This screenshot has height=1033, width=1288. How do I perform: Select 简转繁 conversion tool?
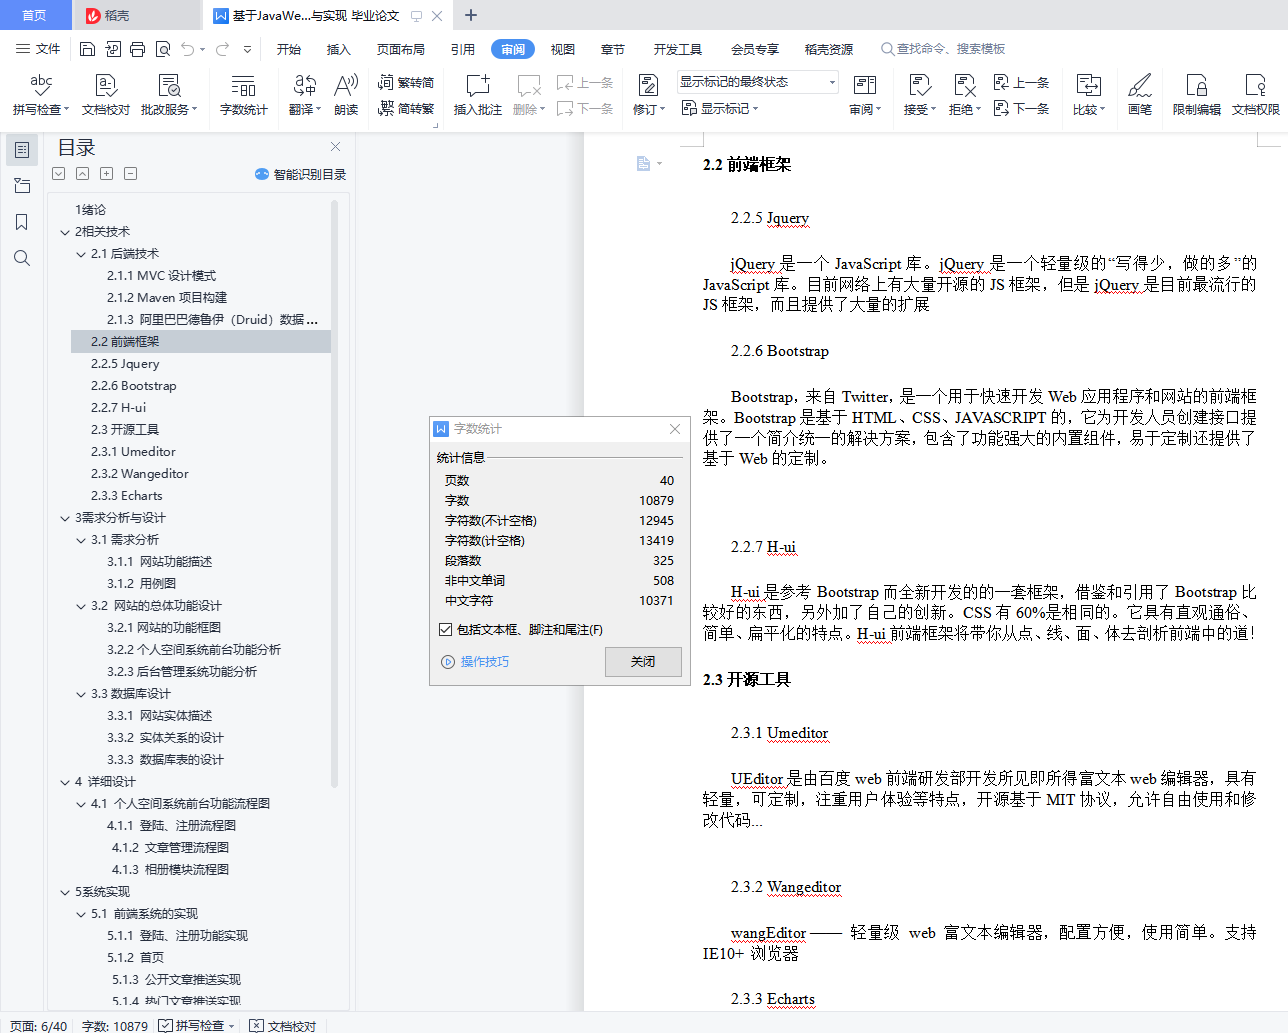coord(406,108)
